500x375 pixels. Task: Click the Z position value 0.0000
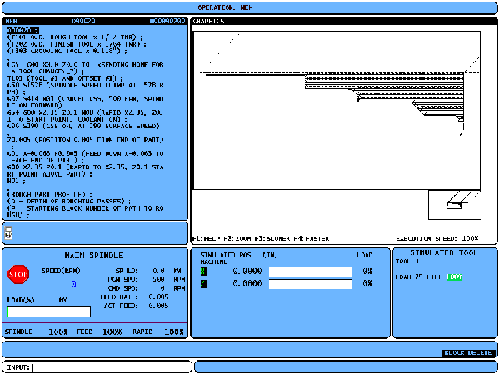pos(247,284)
